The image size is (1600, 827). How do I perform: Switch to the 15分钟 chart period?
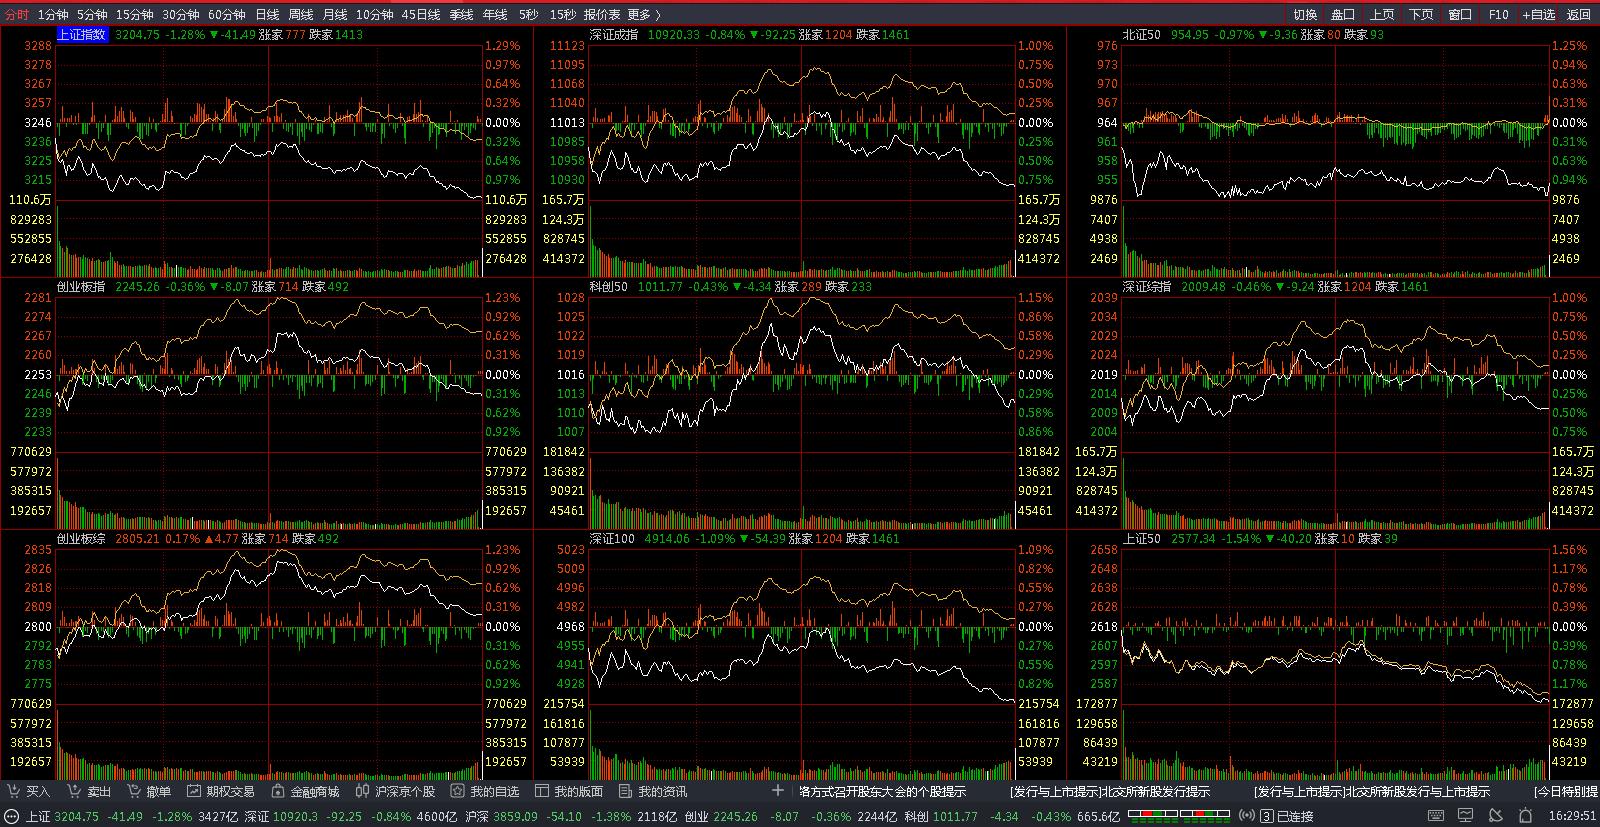[134, 15]
